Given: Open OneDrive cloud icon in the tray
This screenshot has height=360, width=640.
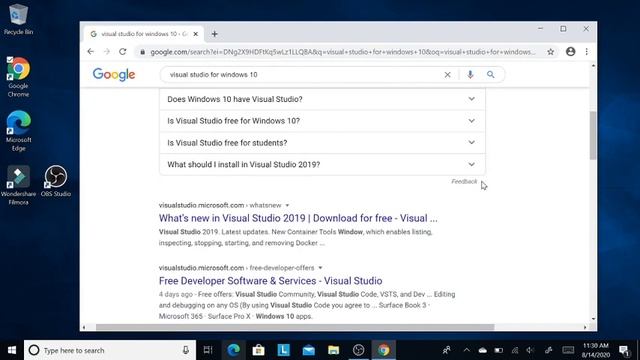Looking at the screenshot, I should coord(482,350).
